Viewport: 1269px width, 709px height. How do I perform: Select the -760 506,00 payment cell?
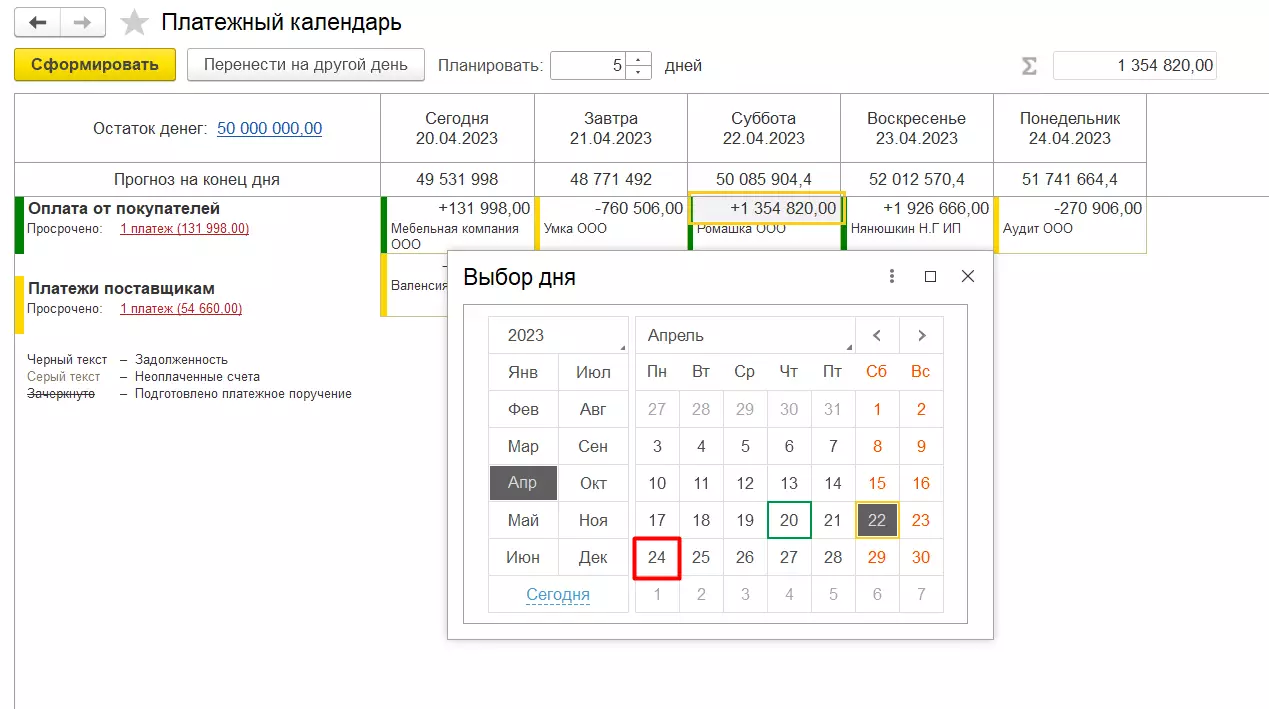coord(613,208)
